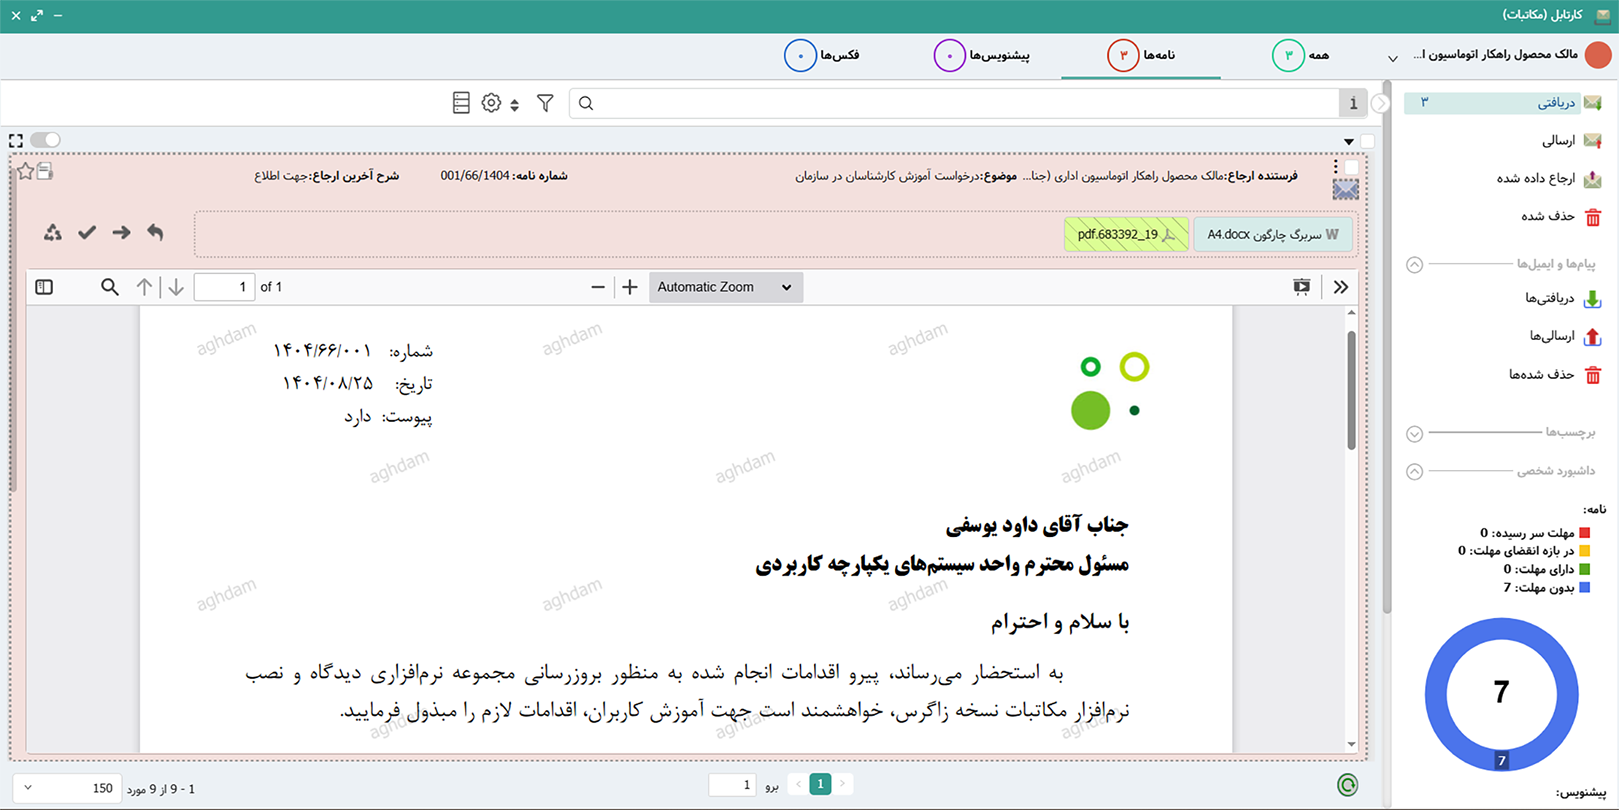Click the forward arrow icon on the letter

tap(121, 232)
